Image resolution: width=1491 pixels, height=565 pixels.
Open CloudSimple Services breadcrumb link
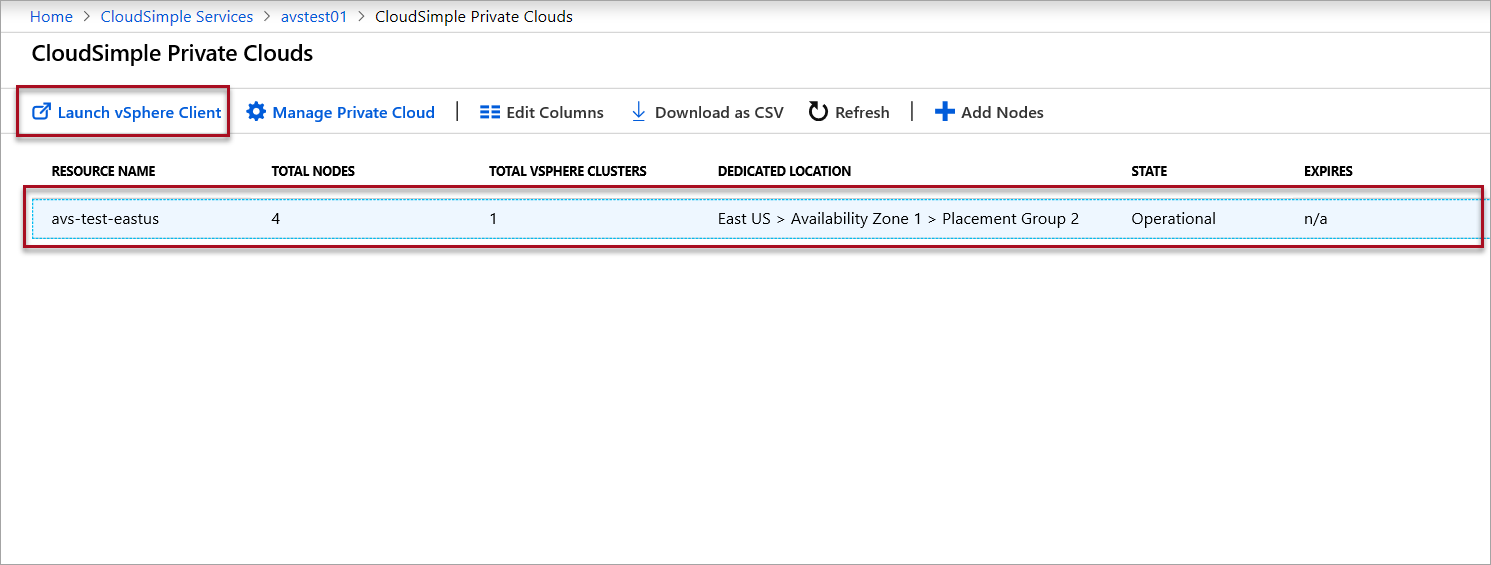(x=177, y=17)
